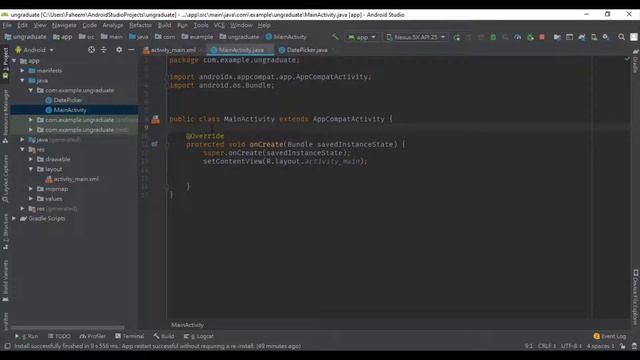The height and width of the screenshot is (360, 640).
Task: Open the Logcat tool window button
Action: click(199, 336)
